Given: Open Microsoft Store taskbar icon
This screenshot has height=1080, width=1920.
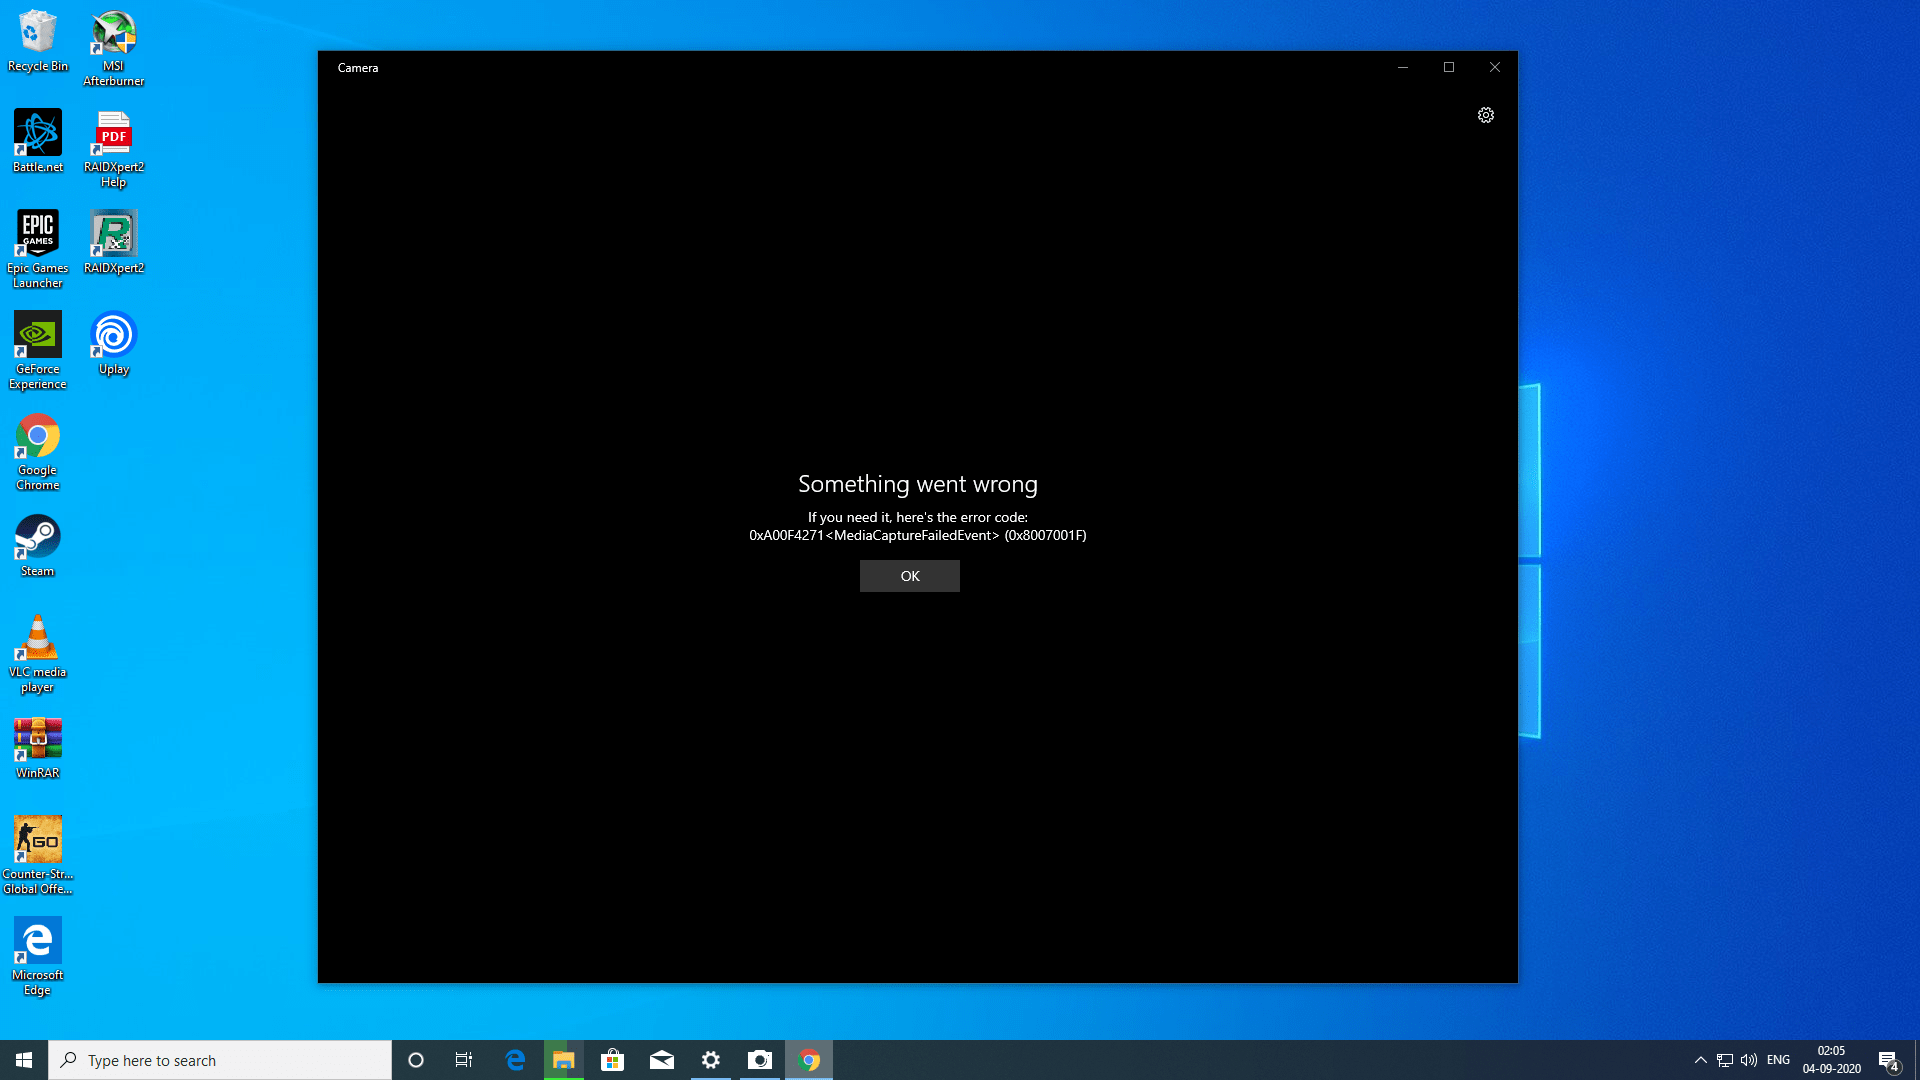Looking at the screenshot, I should tap(612, 1060).
